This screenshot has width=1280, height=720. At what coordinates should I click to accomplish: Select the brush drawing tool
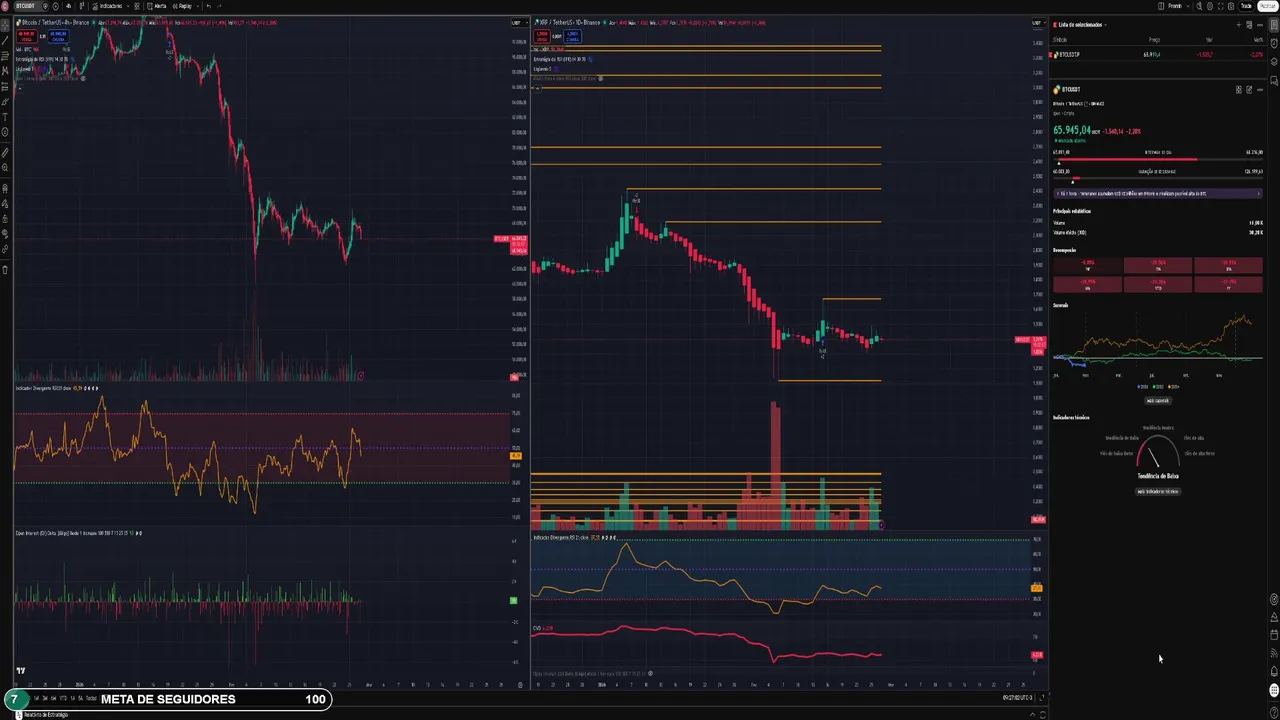click(x=5, y=101)
